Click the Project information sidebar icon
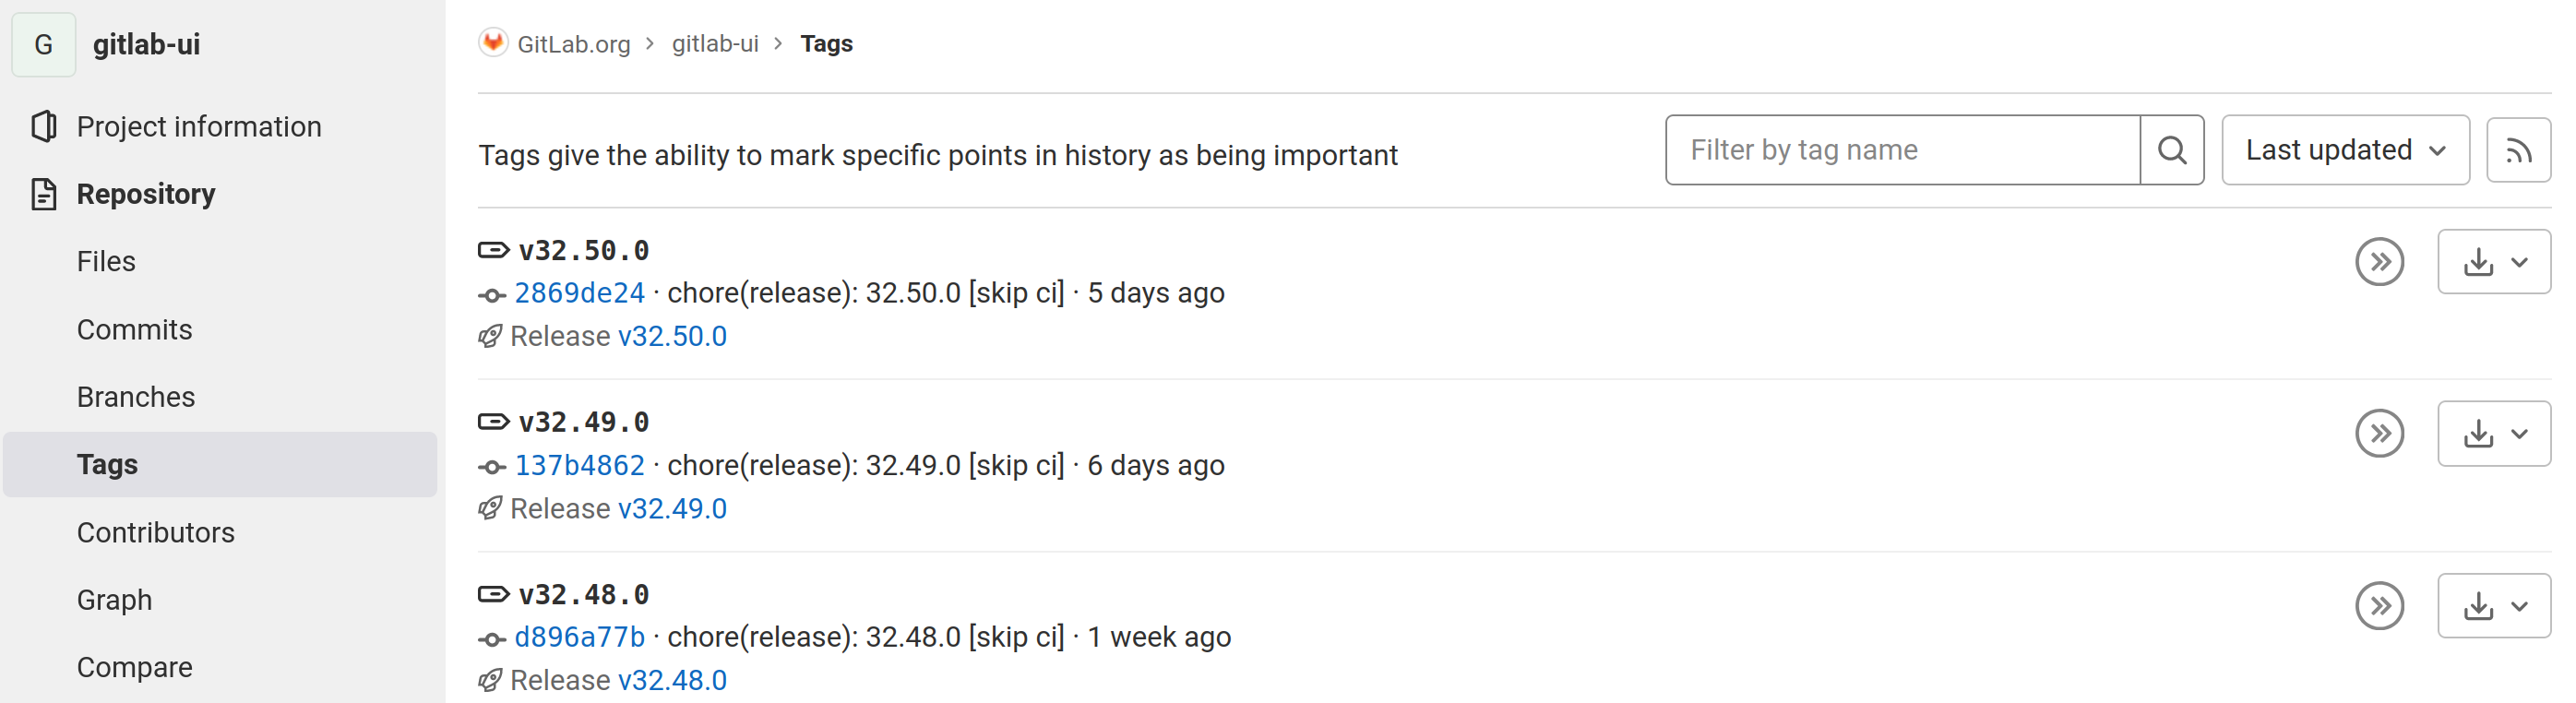The width and height of the screenshot is (2576, 703). click(x=44, y=127)
